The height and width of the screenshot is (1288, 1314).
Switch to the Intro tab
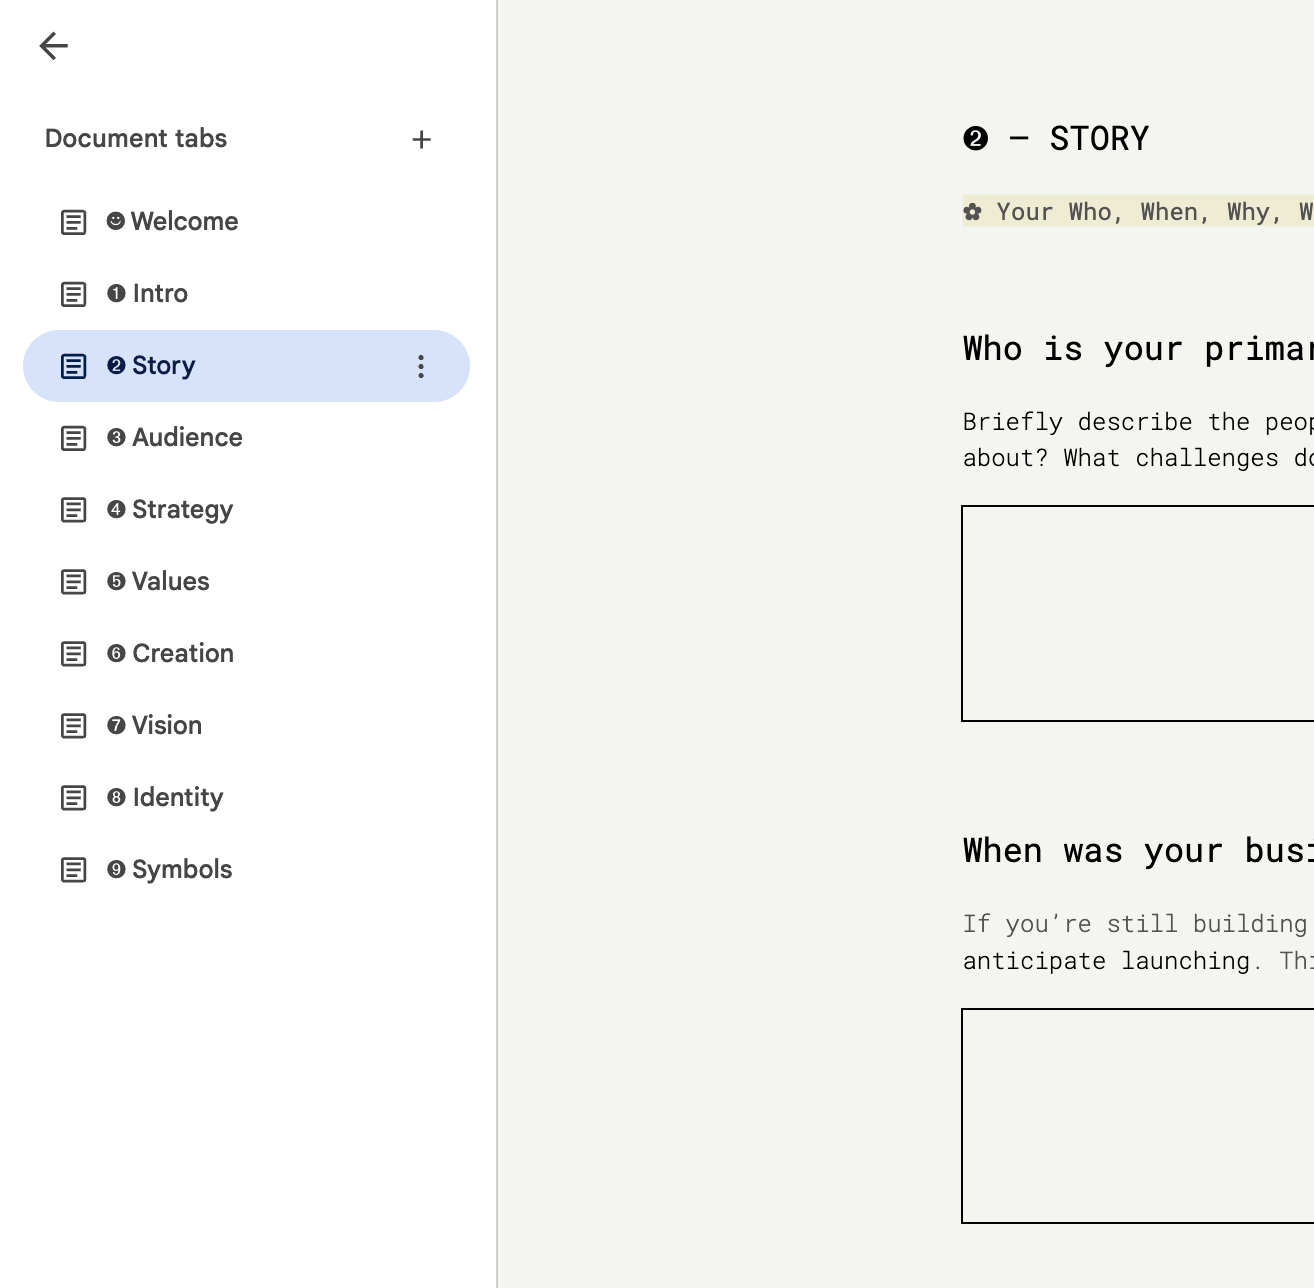pyautogui.click(x=246, y=294)
